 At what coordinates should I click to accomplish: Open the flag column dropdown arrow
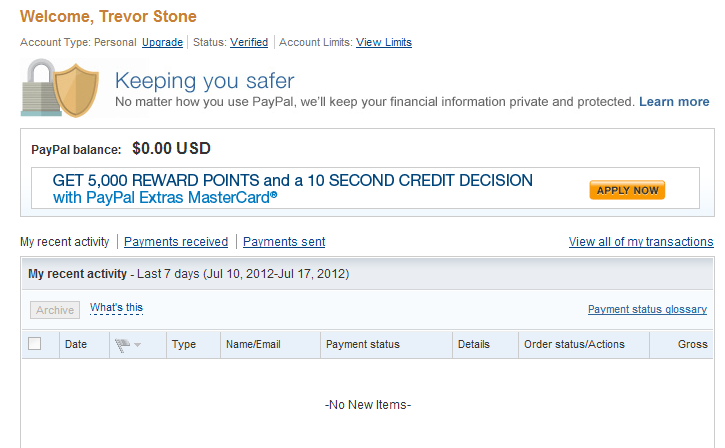[x=137, y=345]
